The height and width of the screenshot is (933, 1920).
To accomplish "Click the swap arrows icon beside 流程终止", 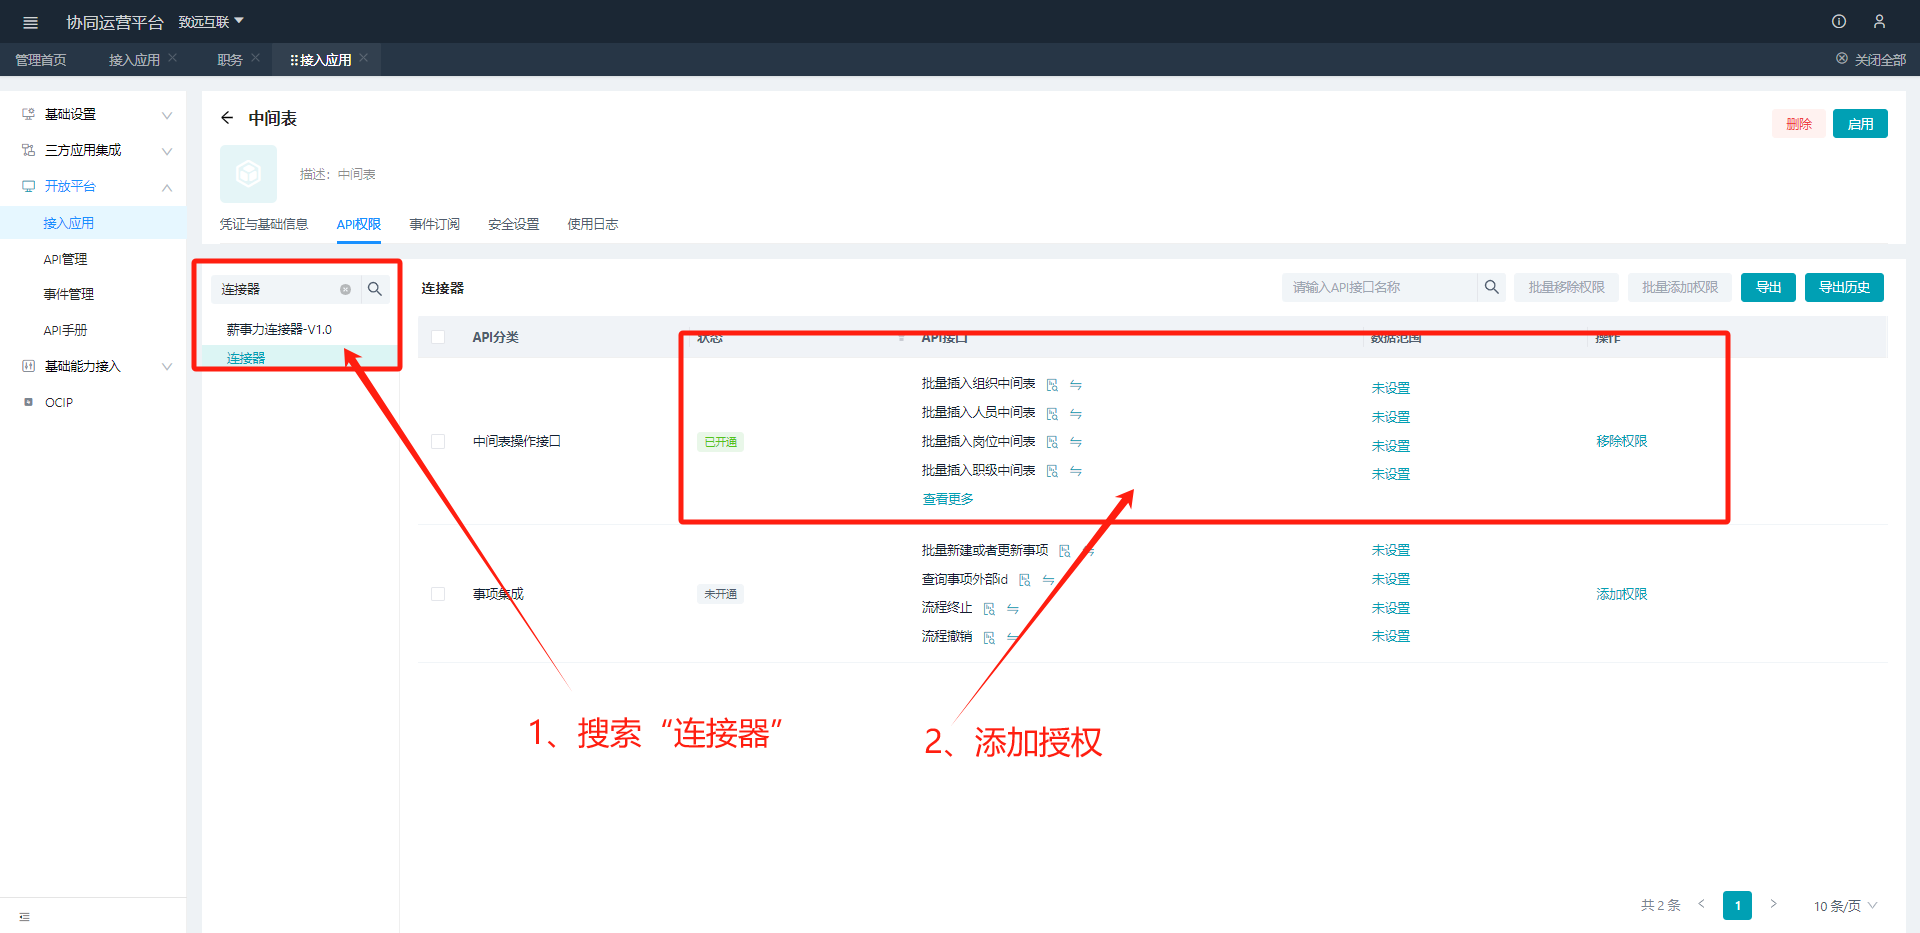I will click(x=1013, y=609).
